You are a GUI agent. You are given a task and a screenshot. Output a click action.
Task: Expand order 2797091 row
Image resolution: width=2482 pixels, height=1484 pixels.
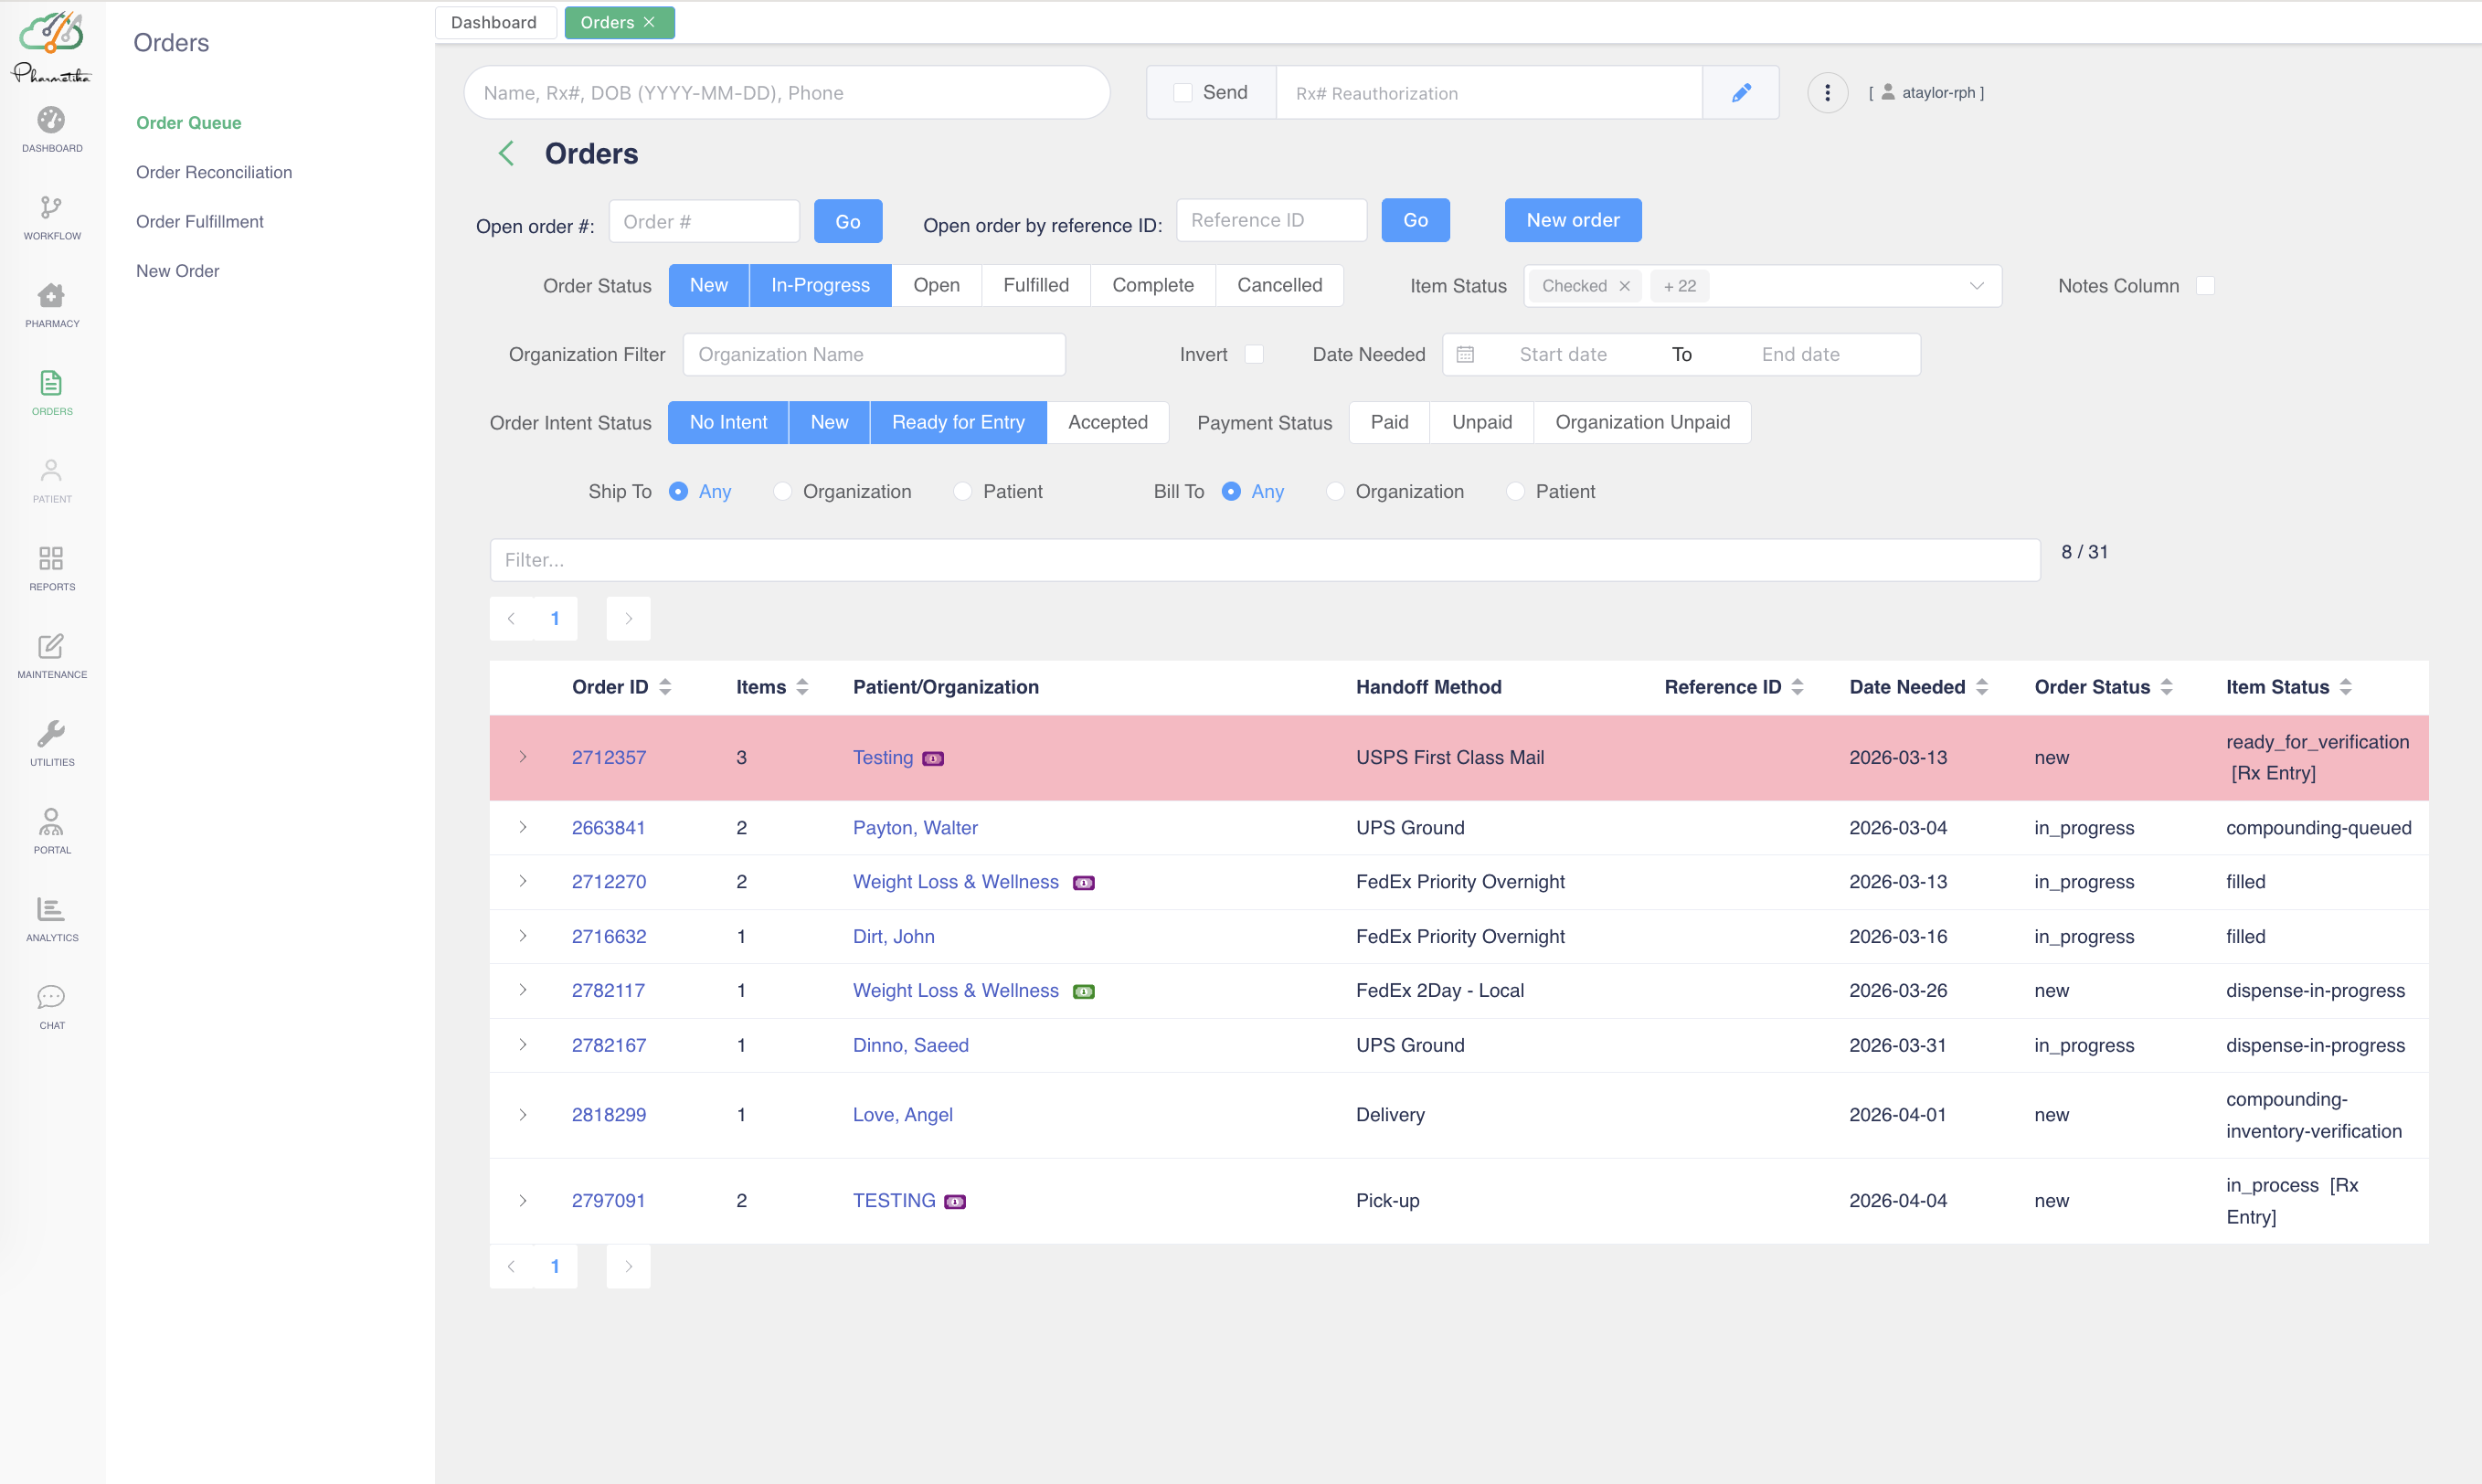tap(522, 1201)
